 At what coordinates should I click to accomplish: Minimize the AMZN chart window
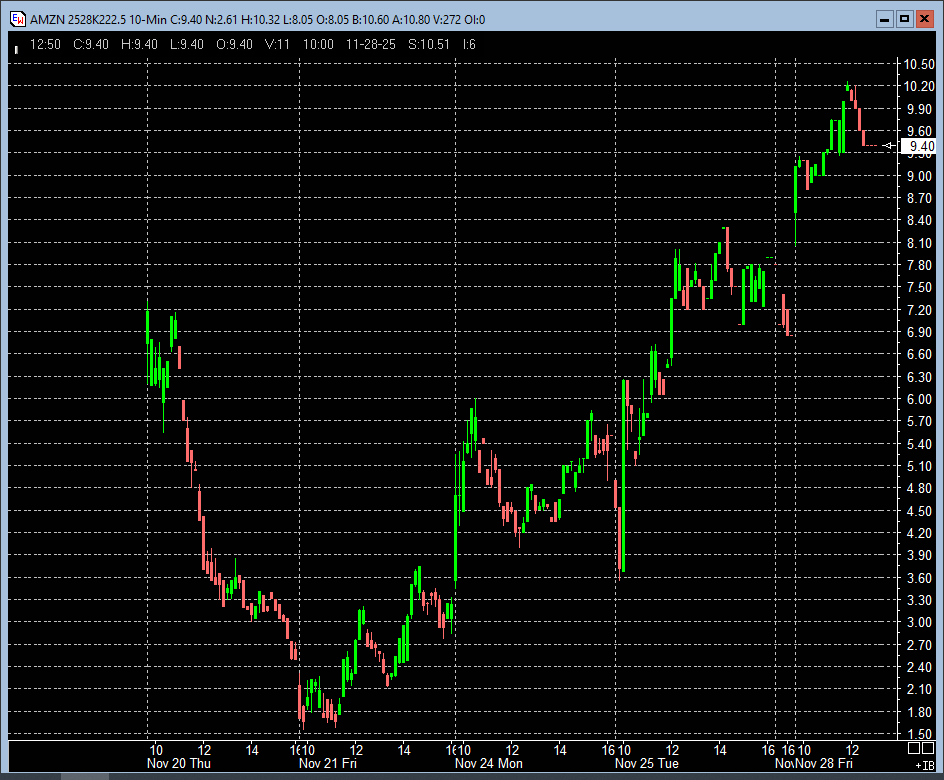[883, 18]
